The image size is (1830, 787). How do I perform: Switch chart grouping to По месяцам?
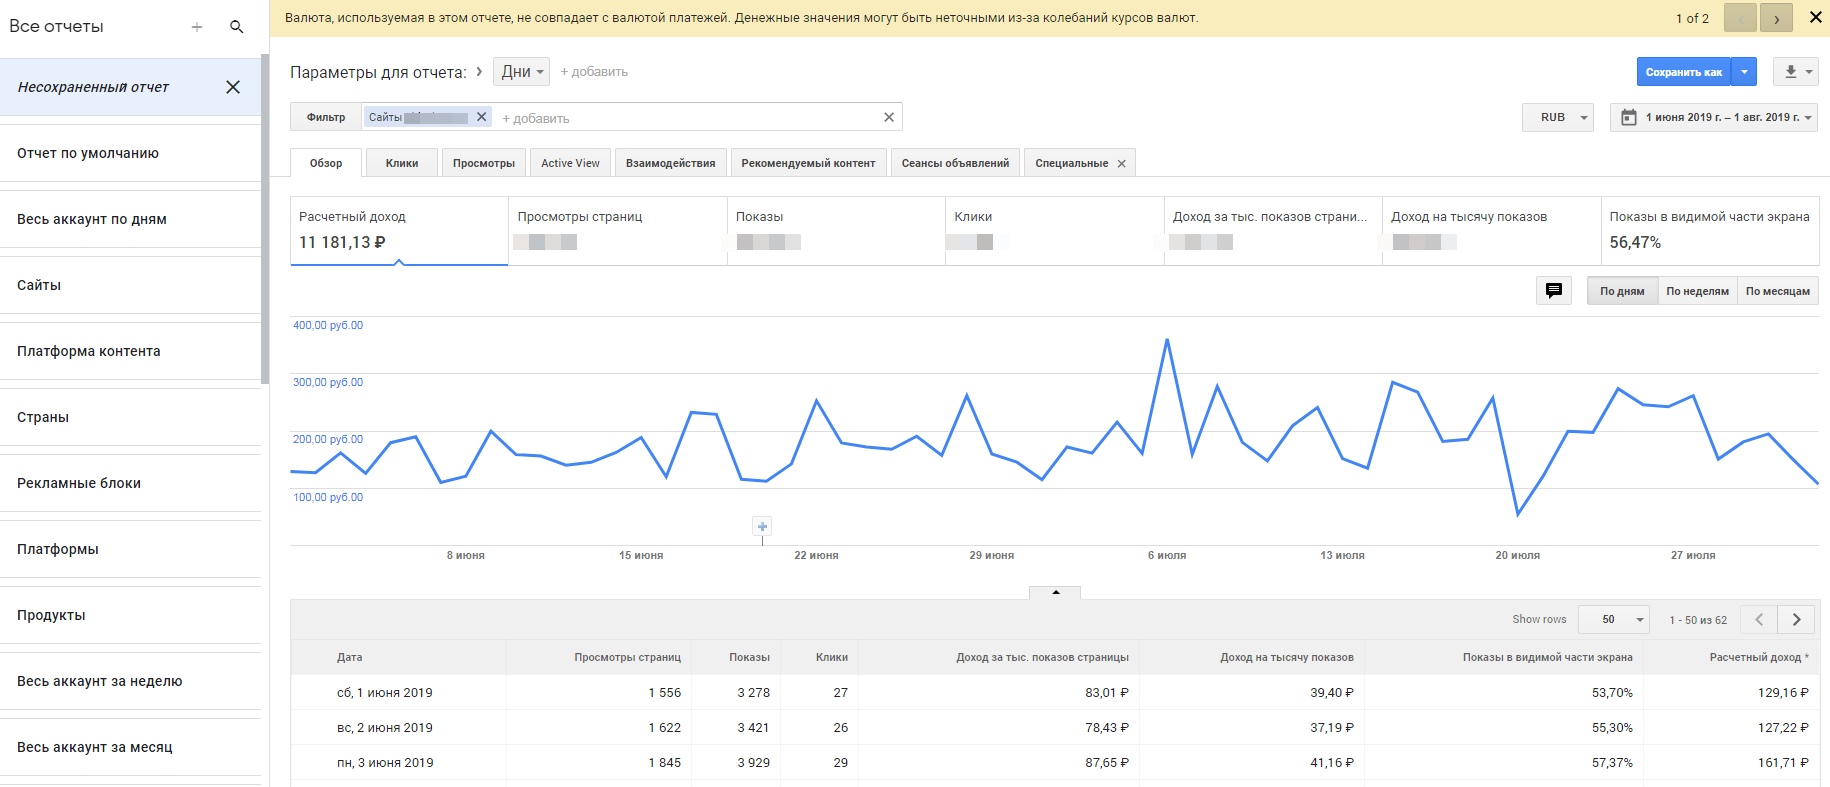click(1777, 291)
